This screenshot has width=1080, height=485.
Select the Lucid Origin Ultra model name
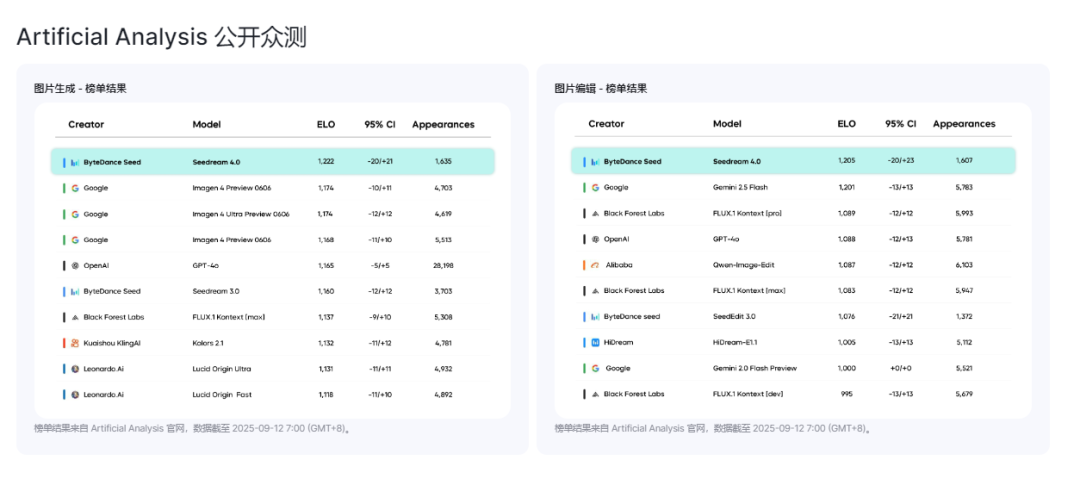(x=222, y=369)
